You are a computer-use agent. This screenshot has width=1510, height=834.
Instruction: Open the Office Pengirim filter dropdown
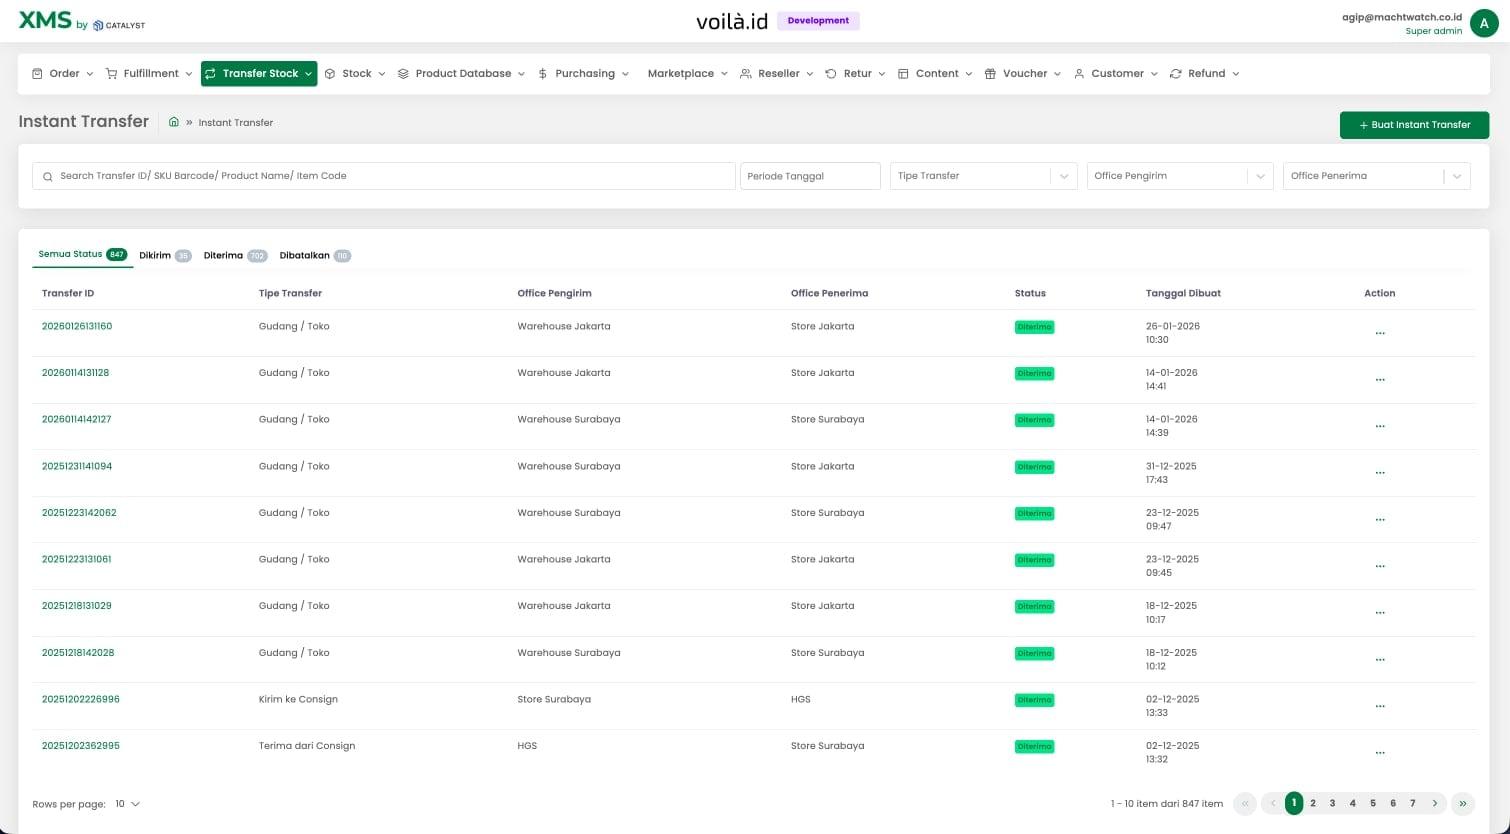click(x=1179, y=176)
